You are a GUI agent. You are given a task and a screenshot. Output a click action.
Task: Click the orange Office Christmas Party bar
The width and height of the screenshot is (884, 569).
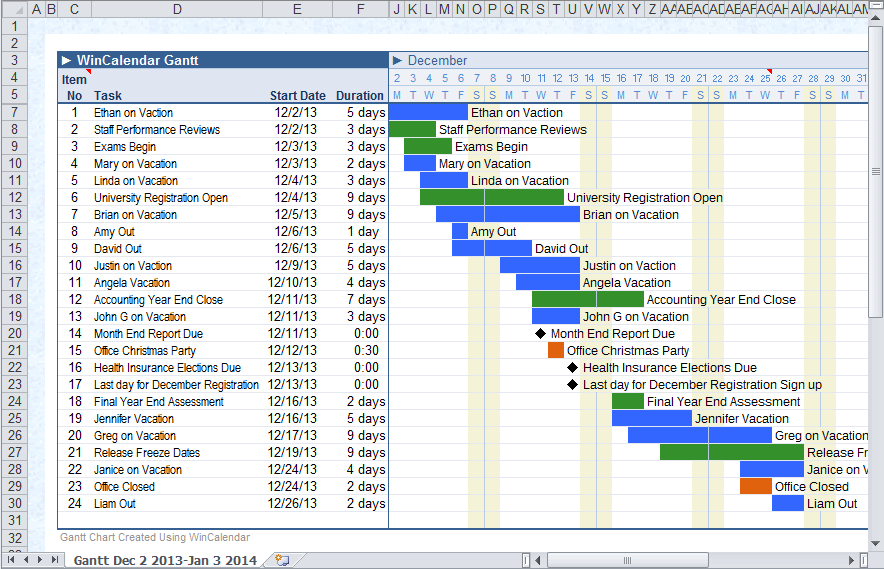pos(556,351)
